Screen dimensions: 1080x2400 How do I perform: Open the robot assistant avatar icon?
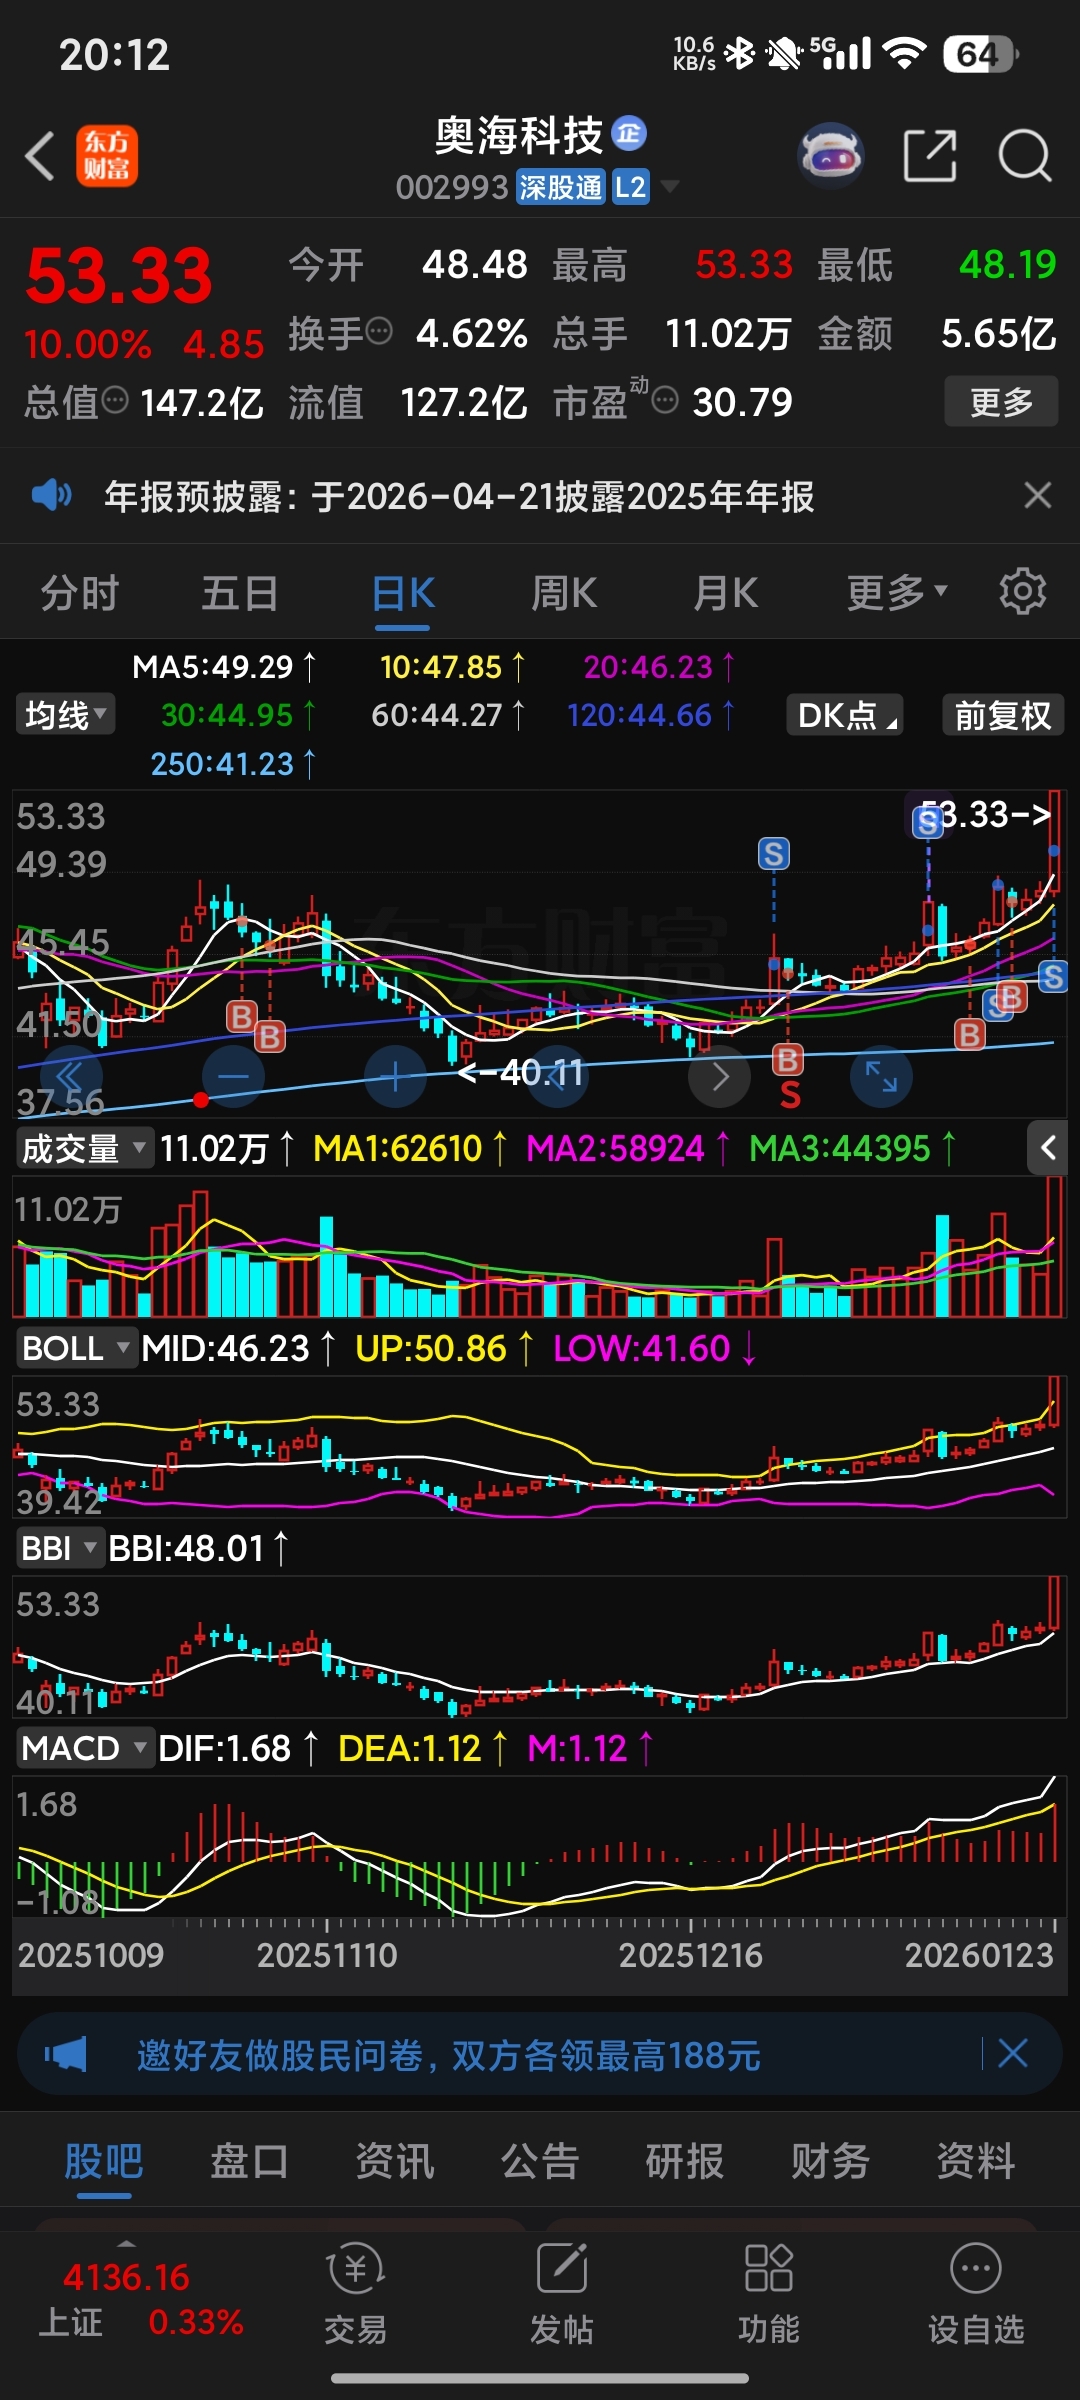pos(831,156)
